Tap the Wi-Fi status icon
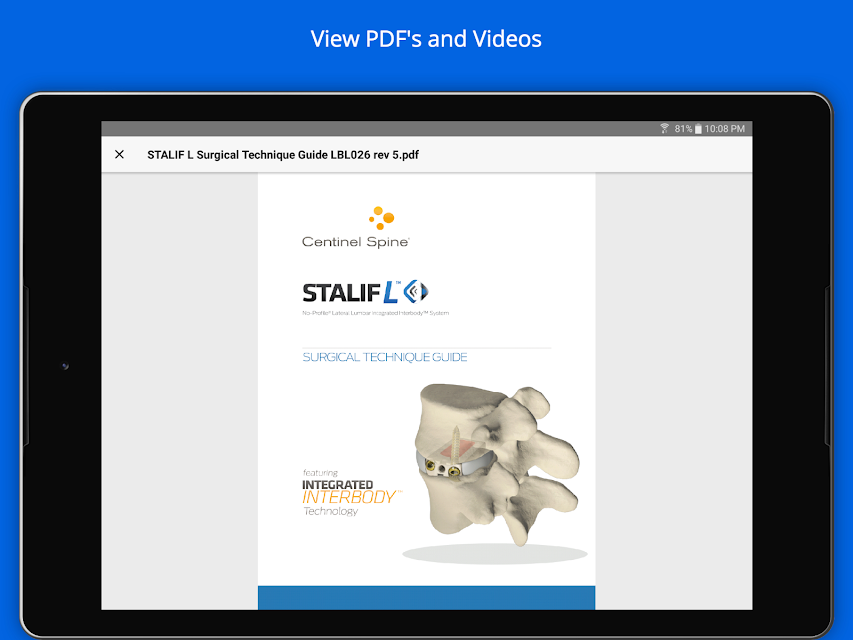This screenshot has width=853, height=640. (x=664, y=128)
